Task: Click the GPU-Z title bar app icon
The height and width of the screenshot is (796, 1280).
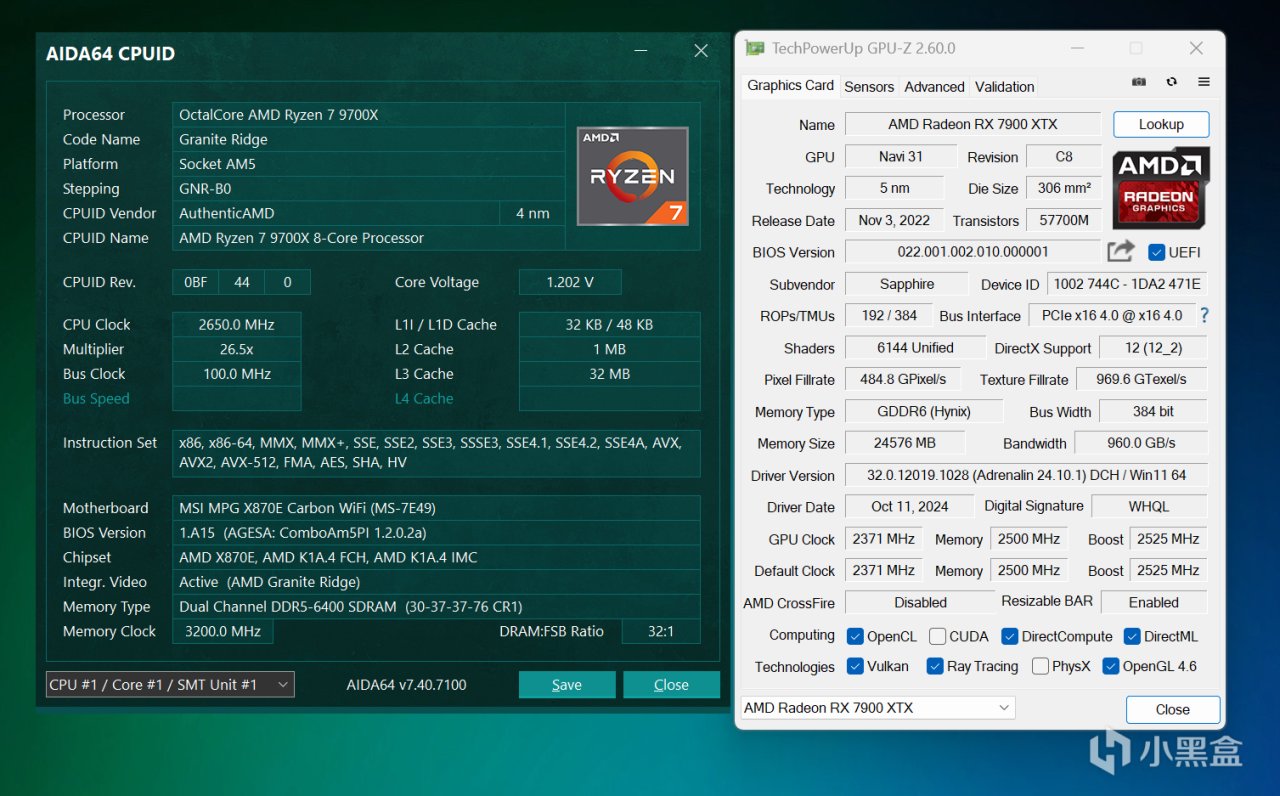Action: [x=754, y=48]
